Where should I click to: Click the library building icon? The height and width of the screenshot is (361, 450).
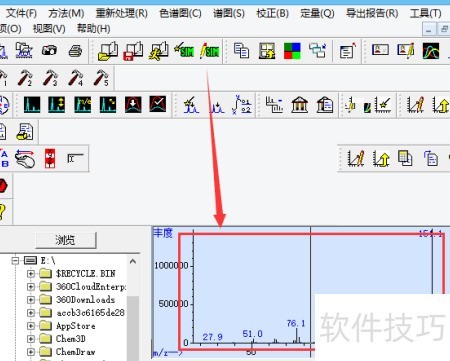point(299,105)
